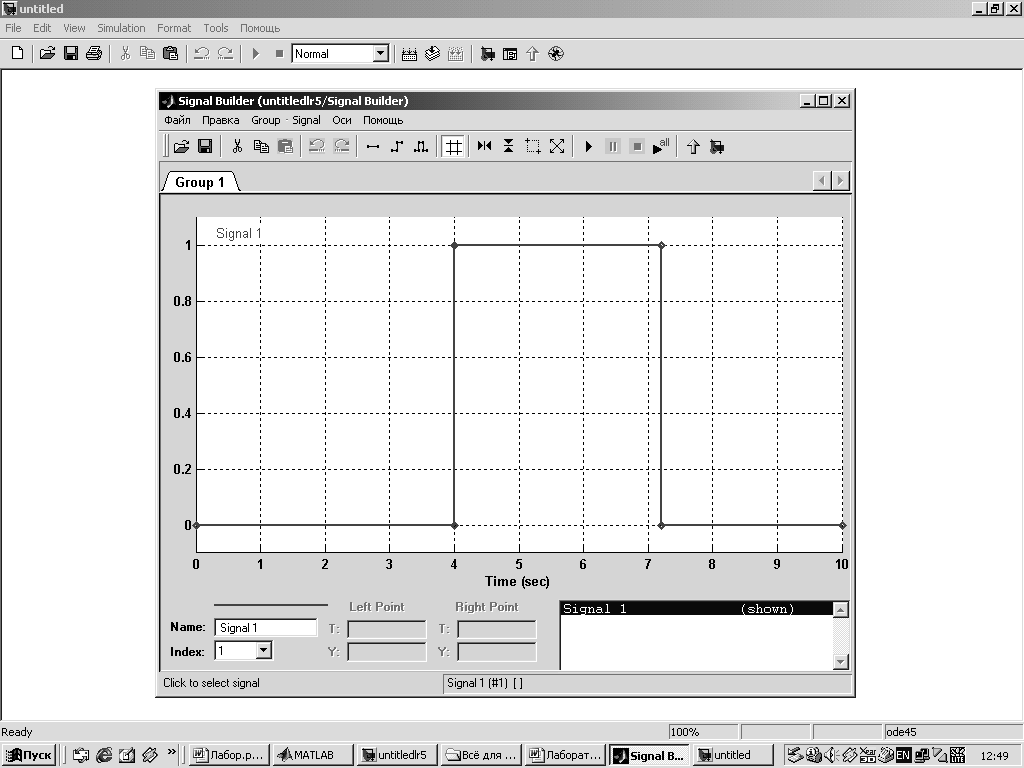The width and height of the screenshot is (1024, 768).
Task: Open the Normal simulation mode dropdown
Action: [381, 54]
